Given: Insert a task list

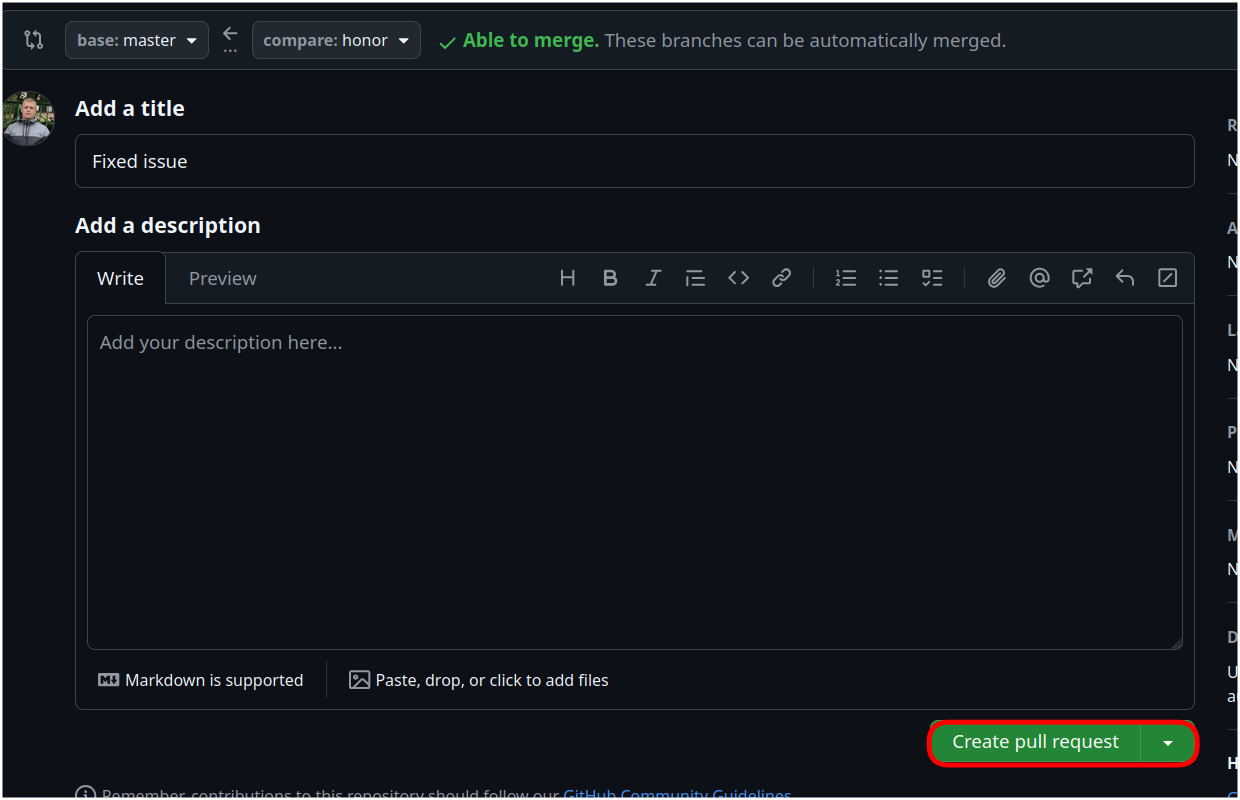Looking at the screenshot, I should (x=932, y=277).
